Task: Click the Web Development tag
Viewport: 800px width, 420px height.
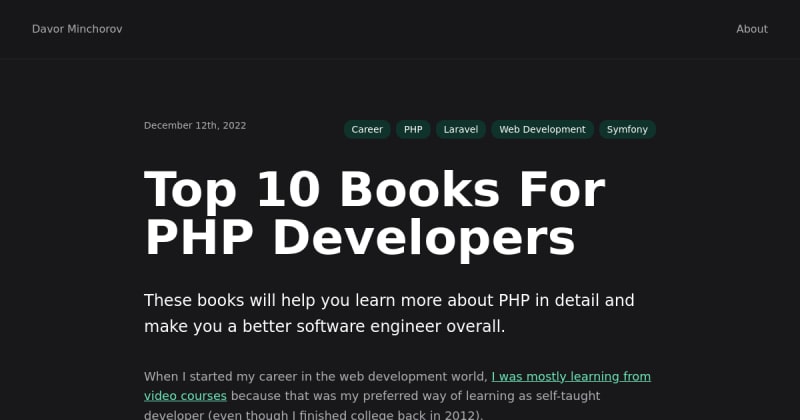Action: pyautogui.click(x=542, y=129)
